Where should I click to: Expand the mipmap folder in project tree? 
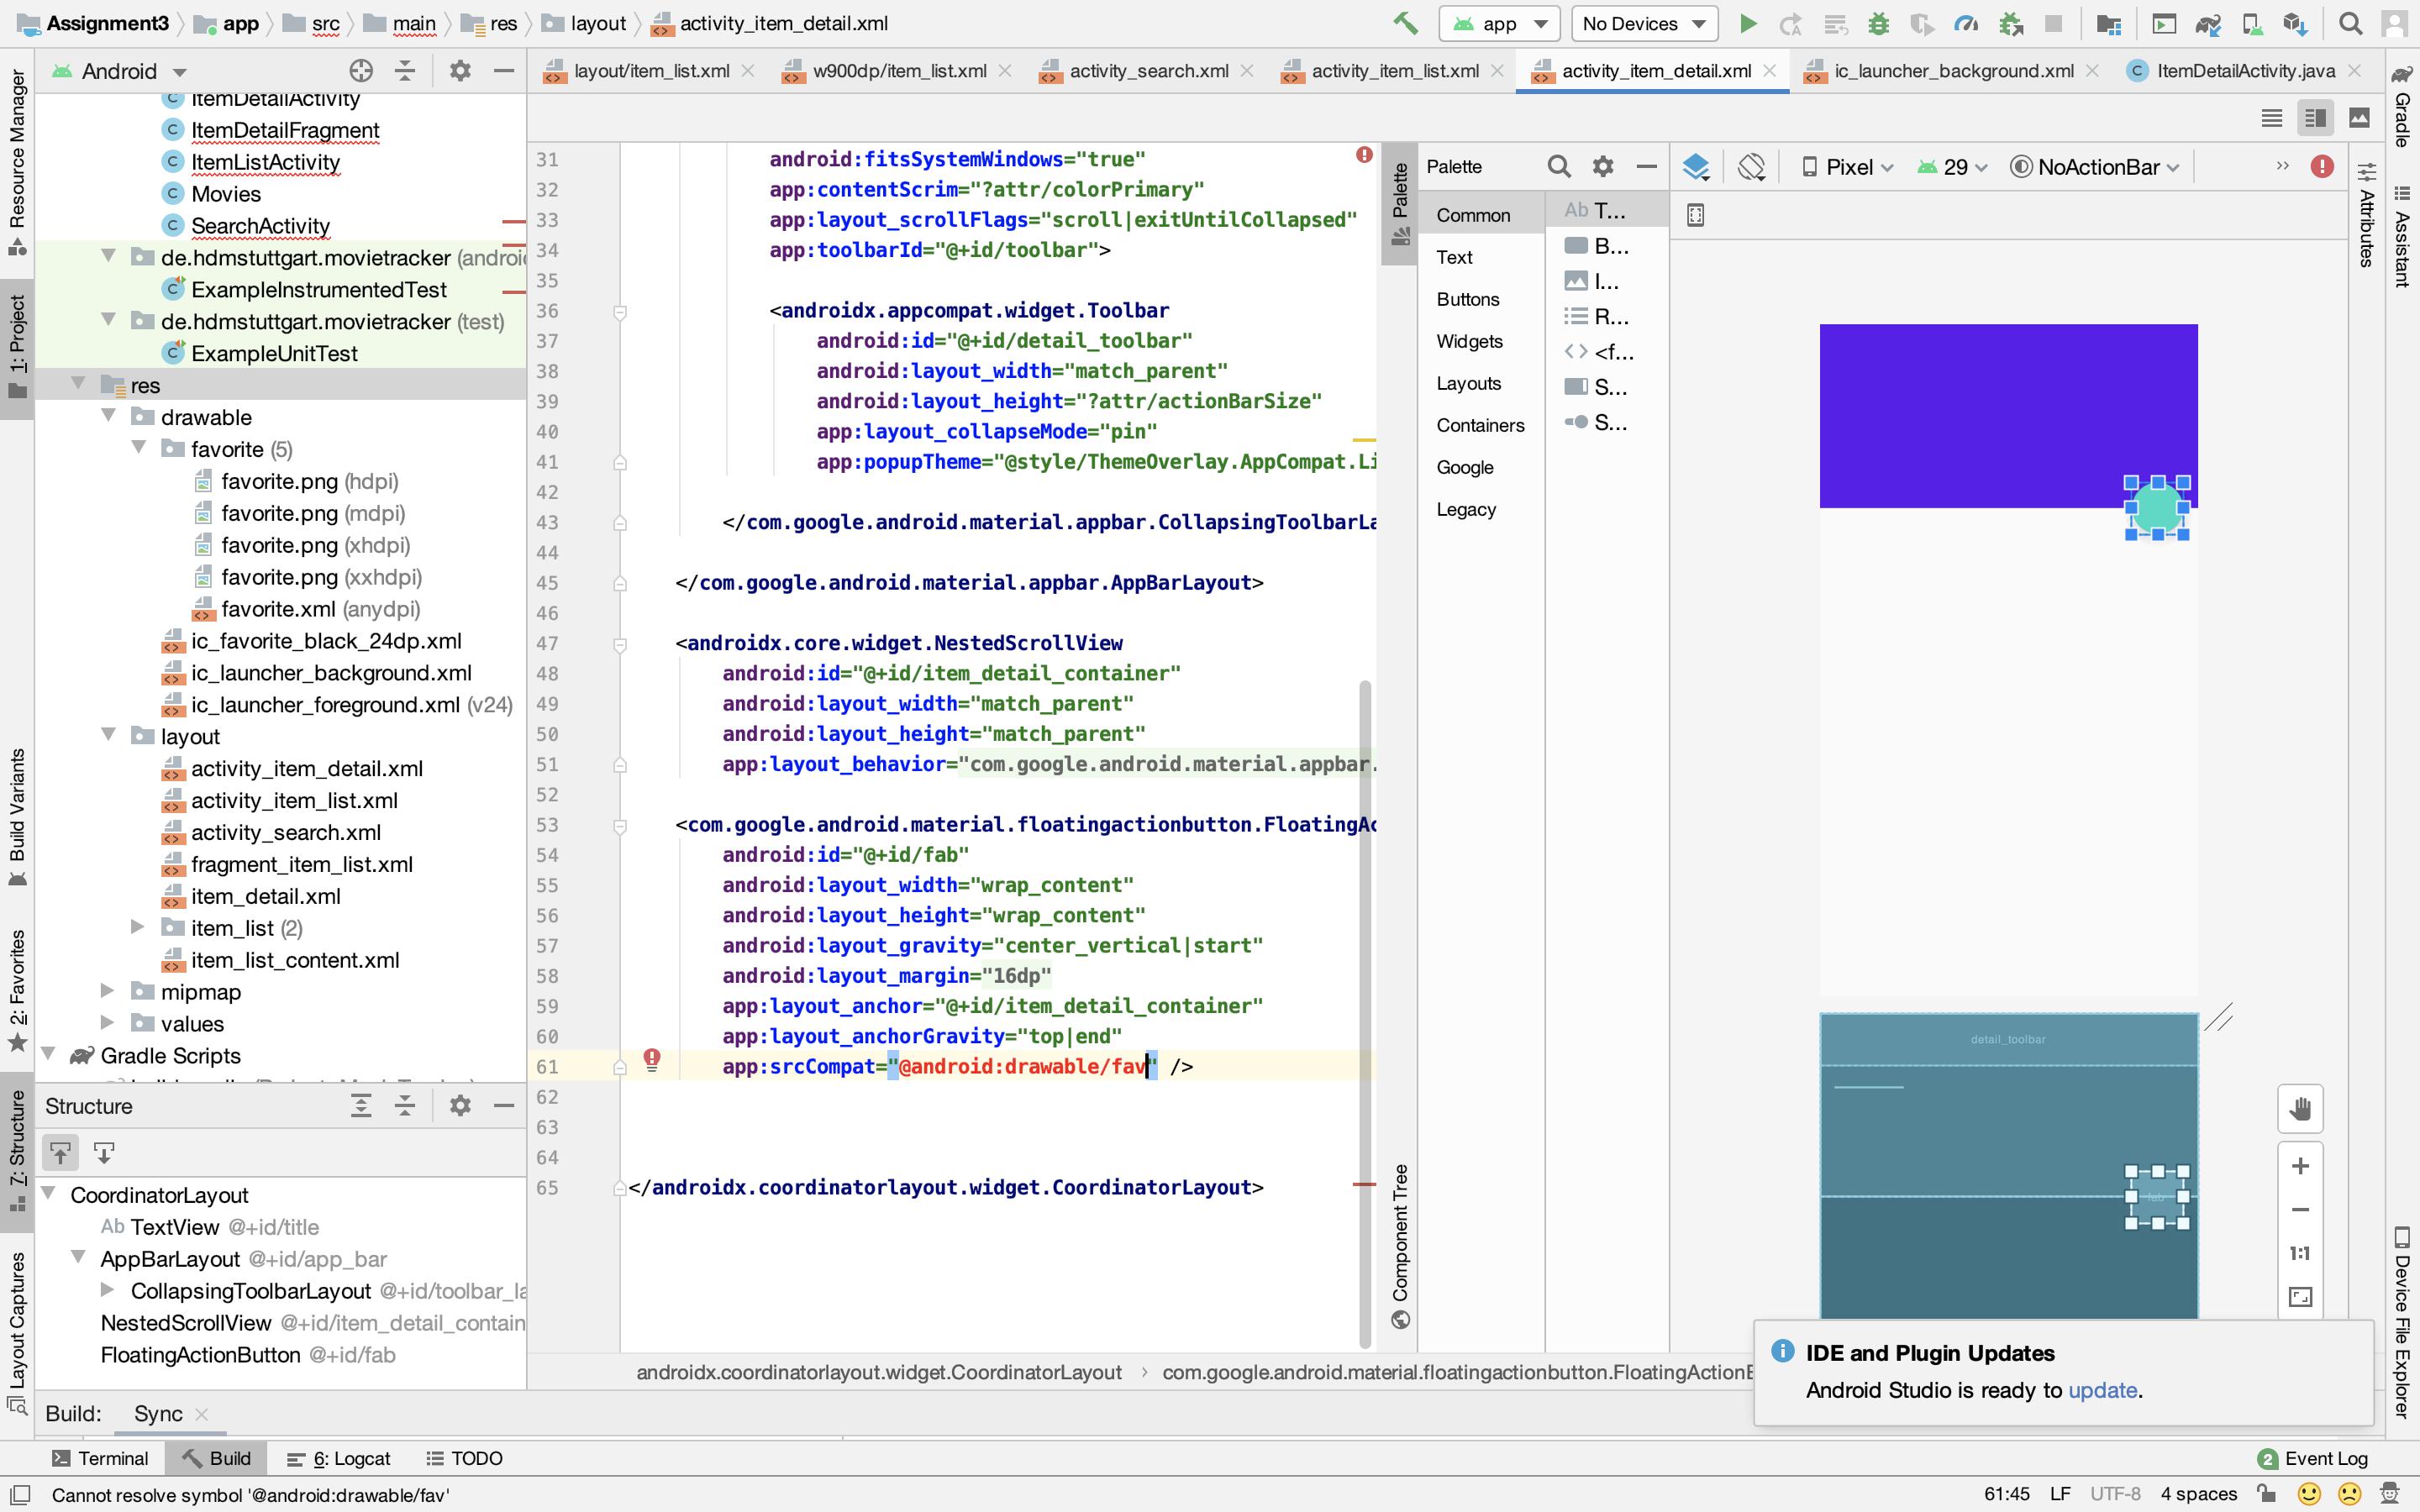click(108, 991)
